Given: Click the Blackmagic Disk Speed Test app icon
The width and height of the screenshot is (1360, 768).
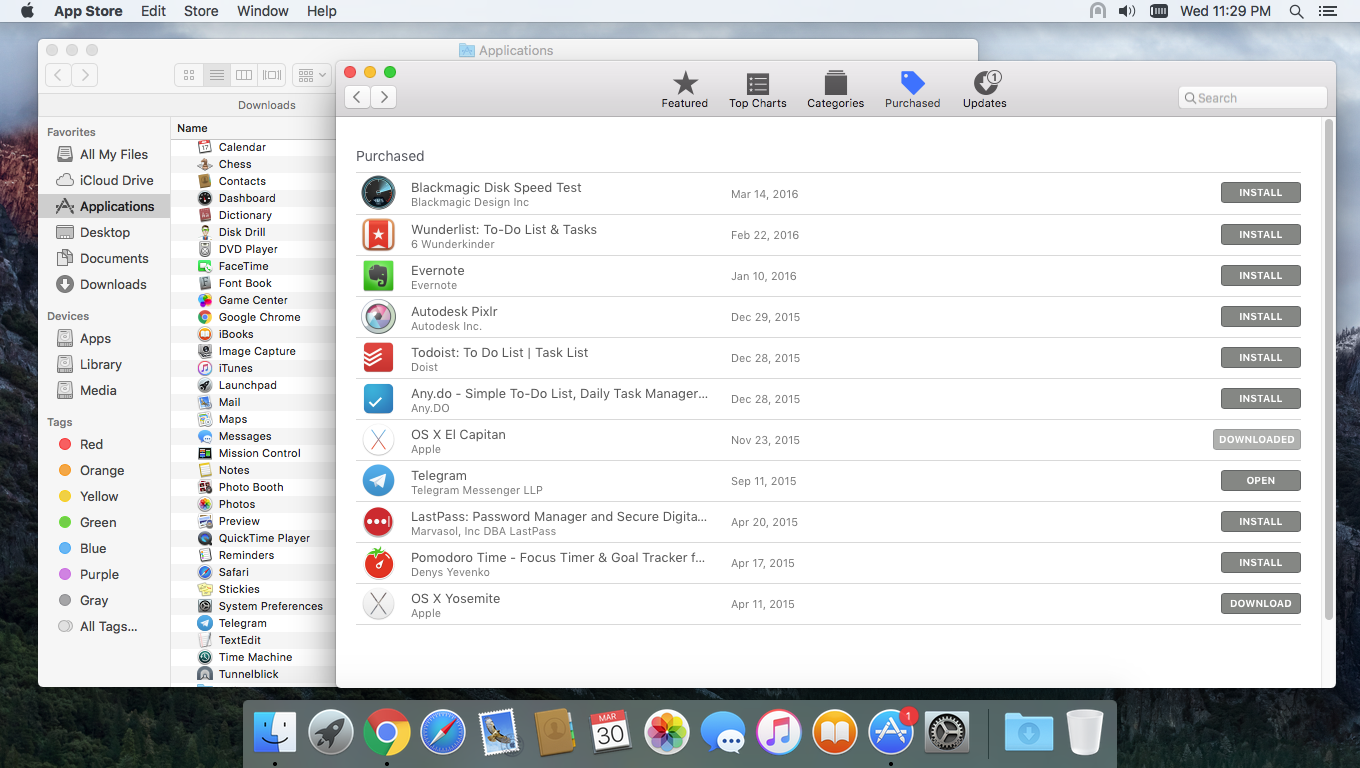Looking at the screenshot, I should coord(378,193).
